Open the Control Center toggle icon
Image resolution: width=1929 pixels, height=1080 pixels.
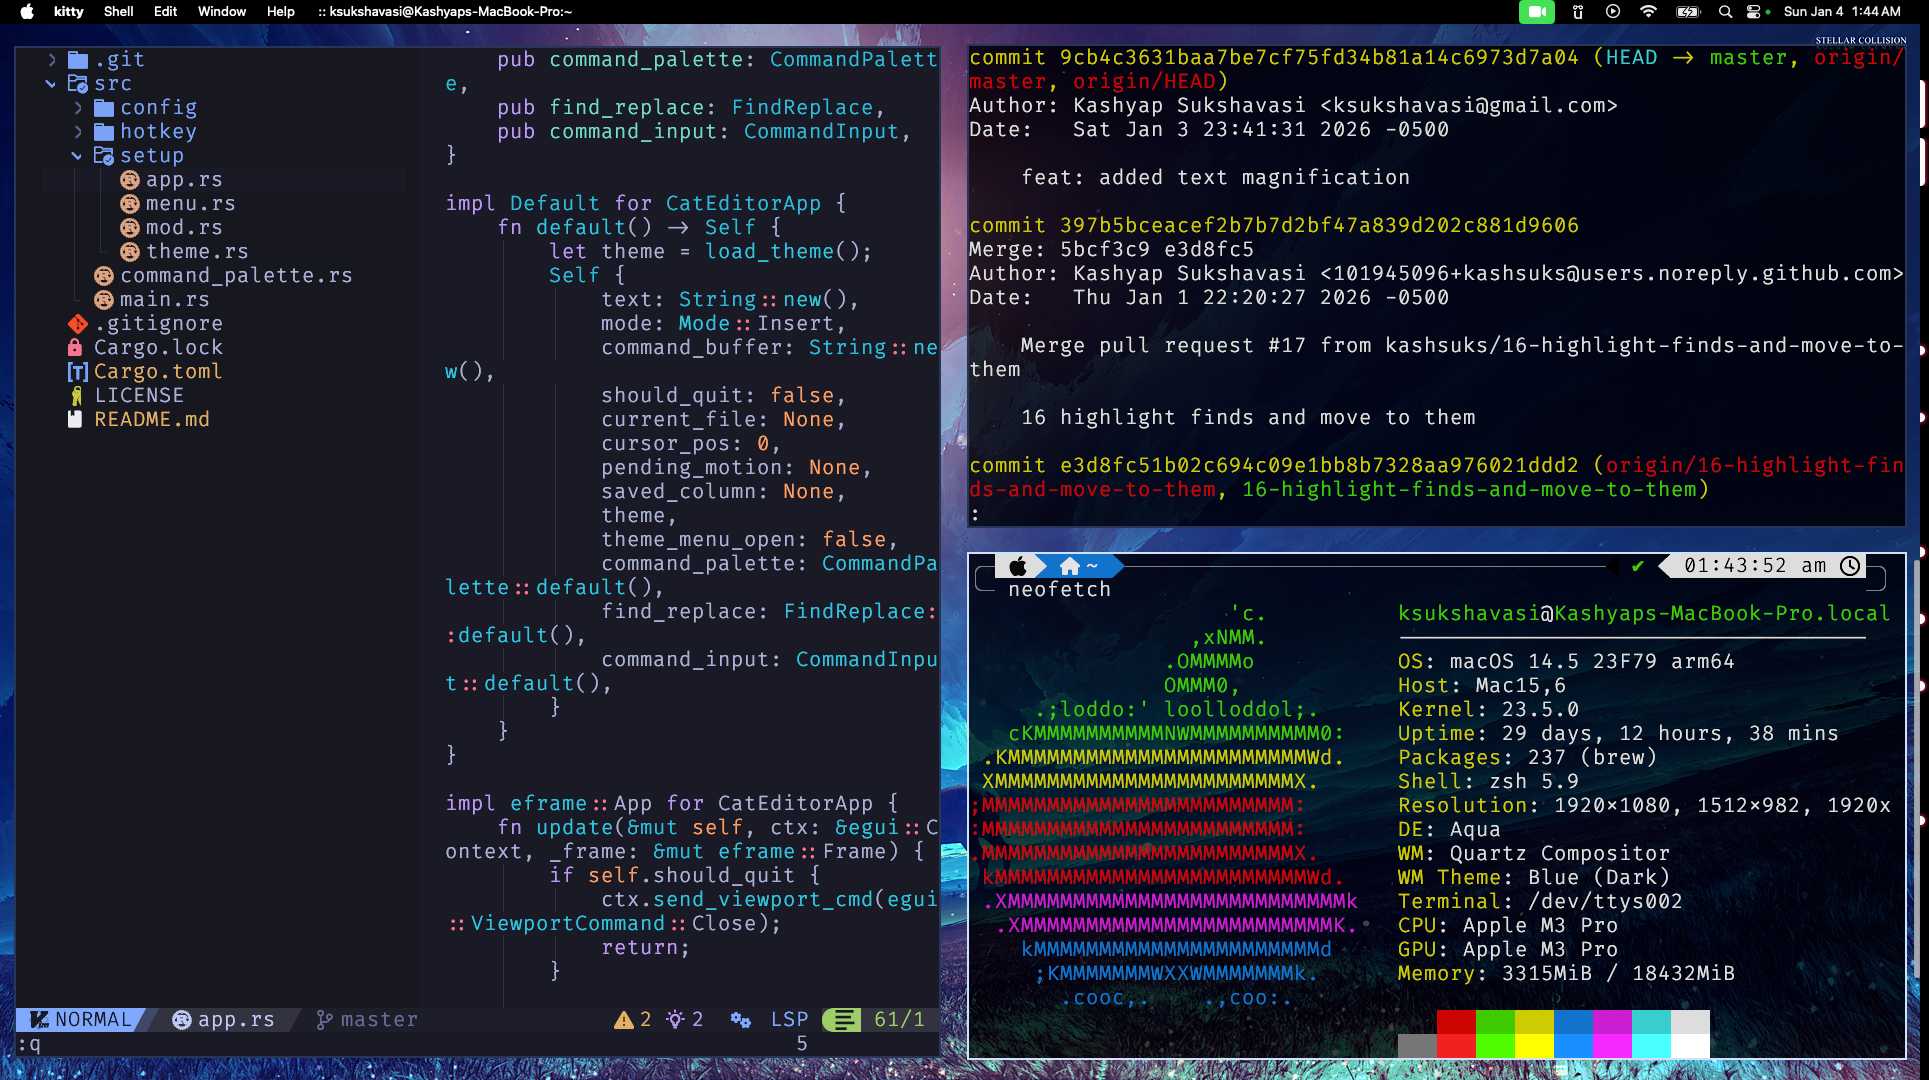coord(1754,12)
